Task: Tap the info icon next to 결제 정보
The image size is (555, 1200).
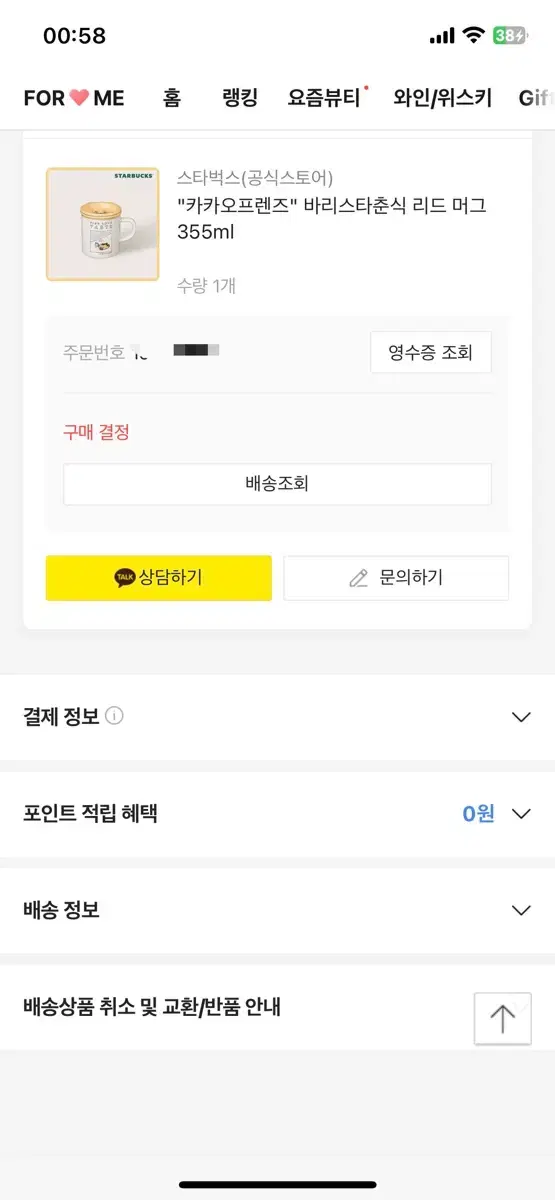Action: click(115, 716)
